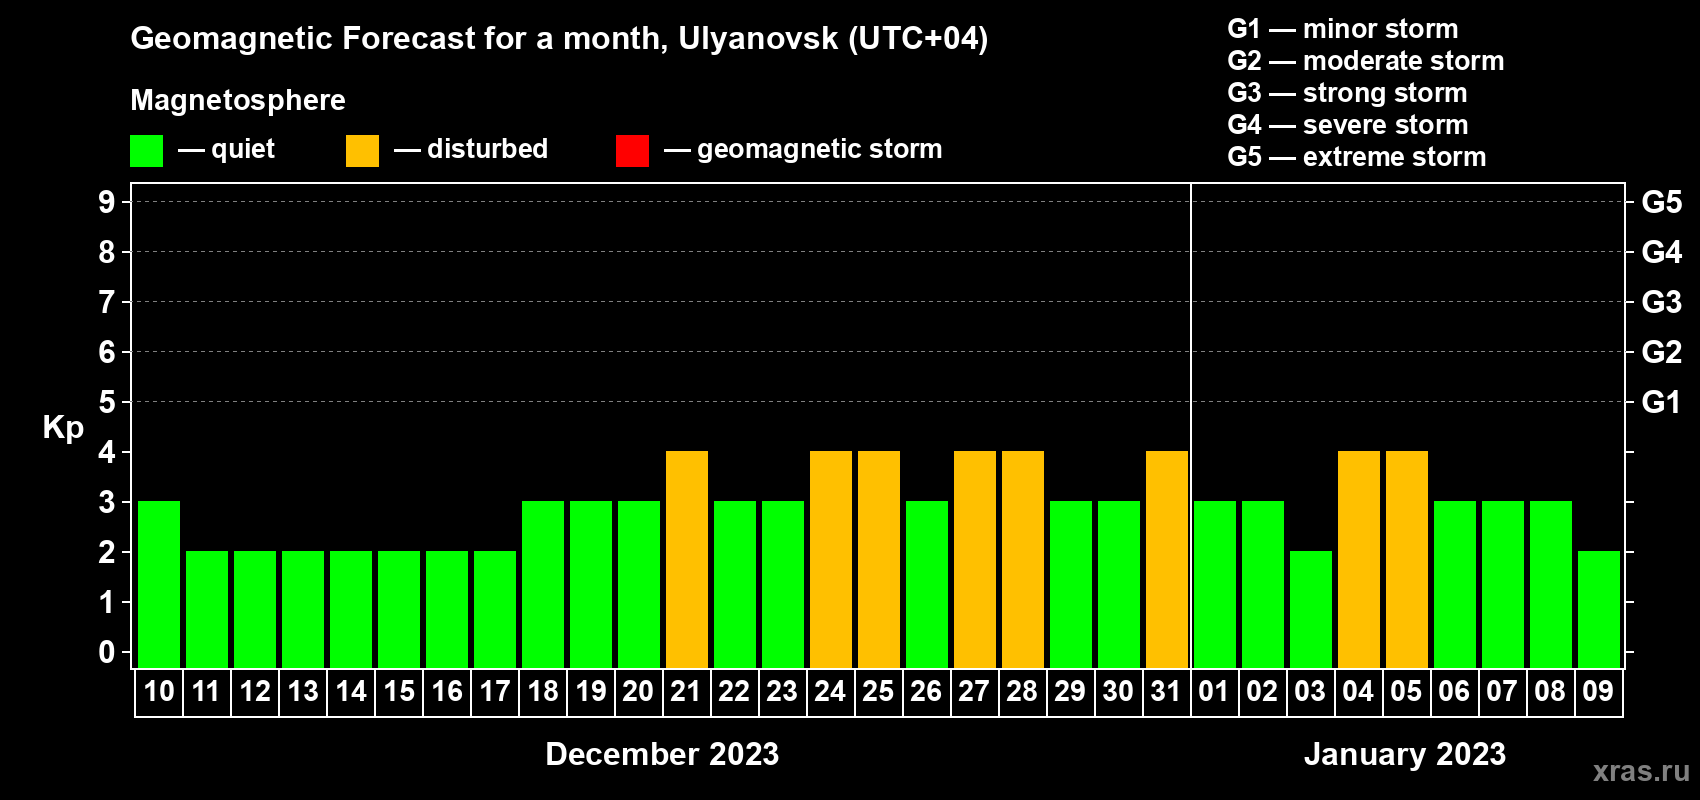Click the date label 08

pos(1550,692)
